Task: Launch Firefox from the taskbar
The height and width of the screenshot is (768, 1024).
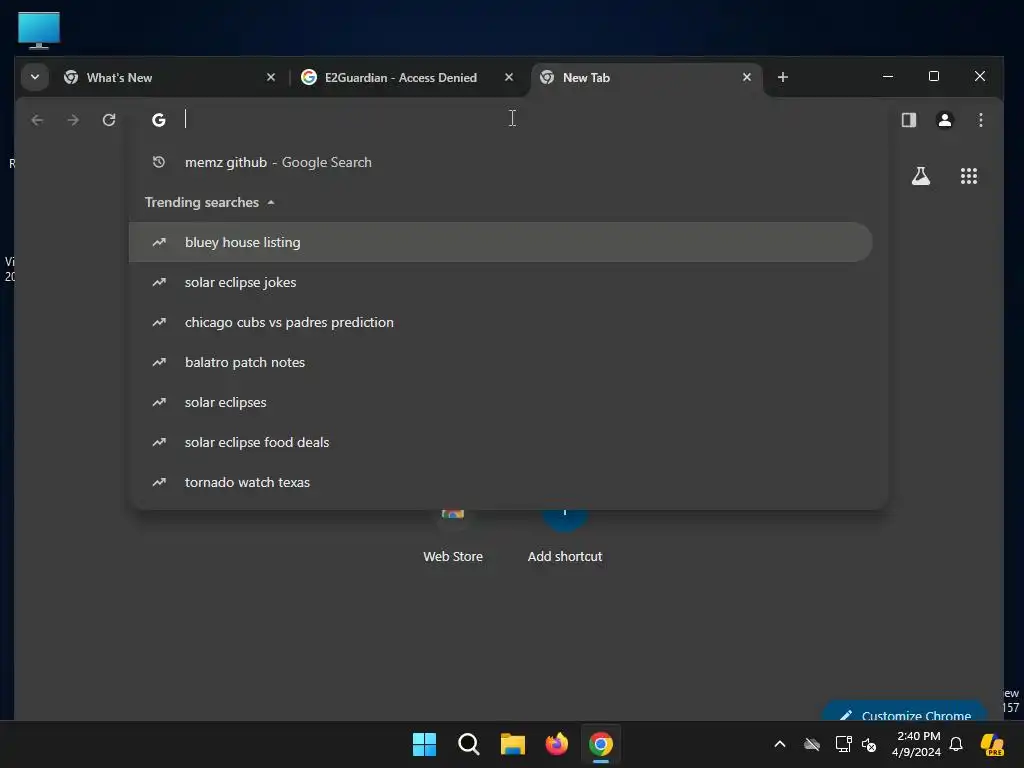Action: pos(556,744)
